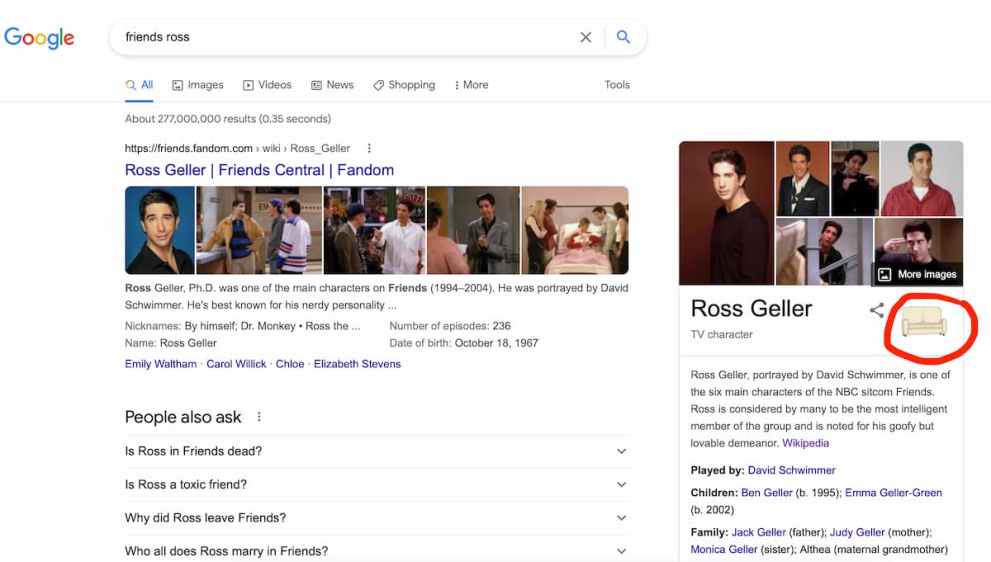The image size is (991, 562).
Task: Open the Carol Willick link
Action: click(236, 363)
